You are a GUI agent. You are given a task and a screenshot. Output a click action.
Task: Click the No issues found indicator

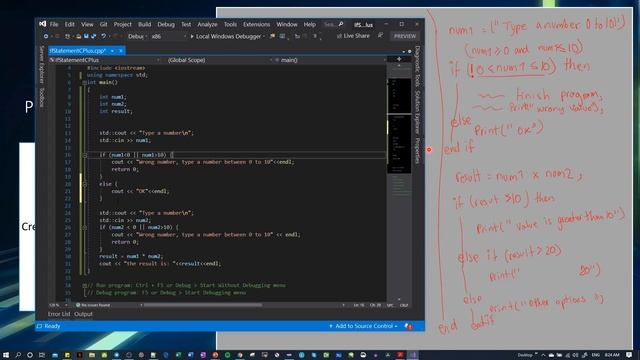(x=93, y=305)
